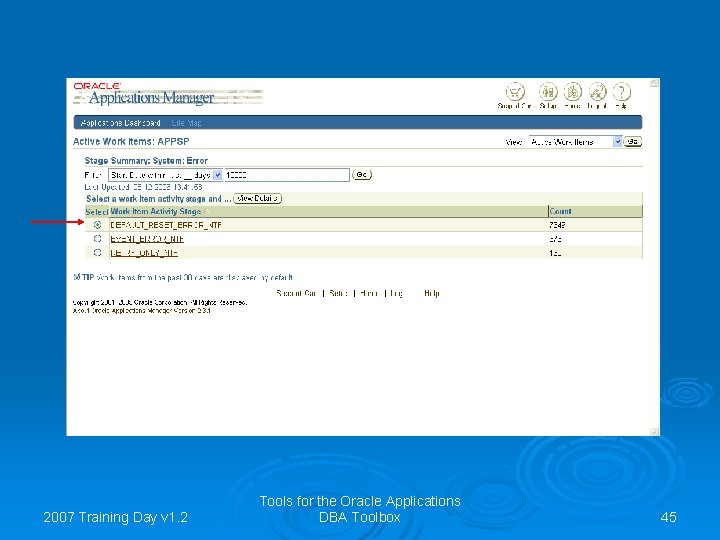Click the Logout footer link

tap(396, 293)
